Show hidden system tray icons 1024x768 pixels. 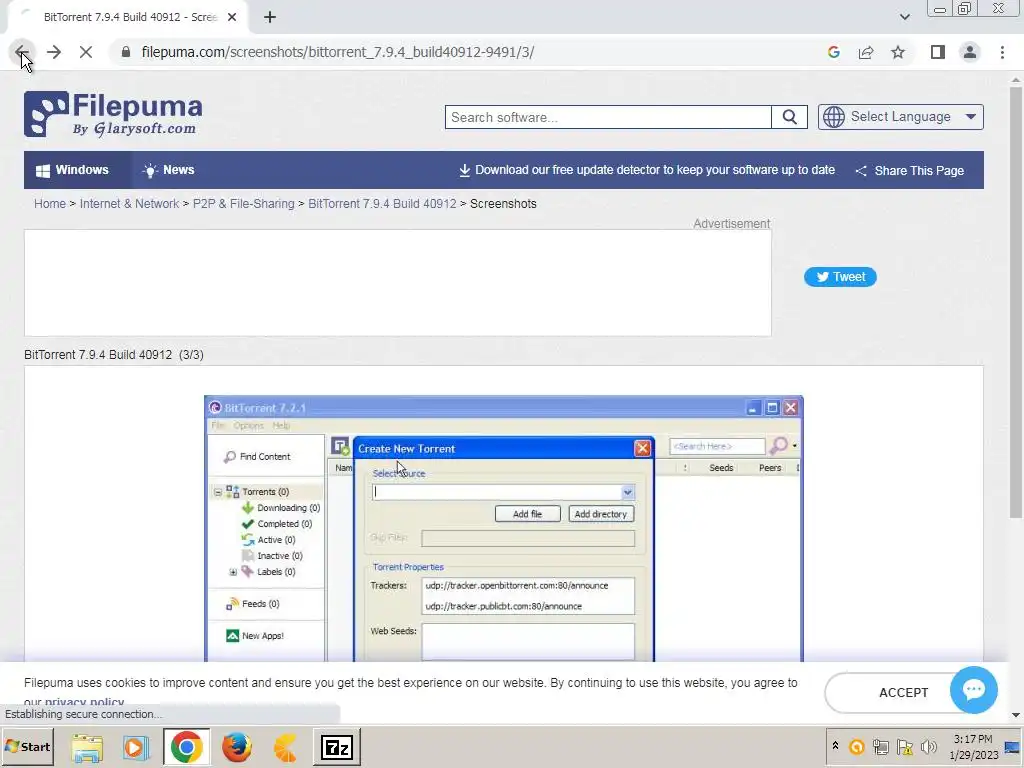point(835,746)
